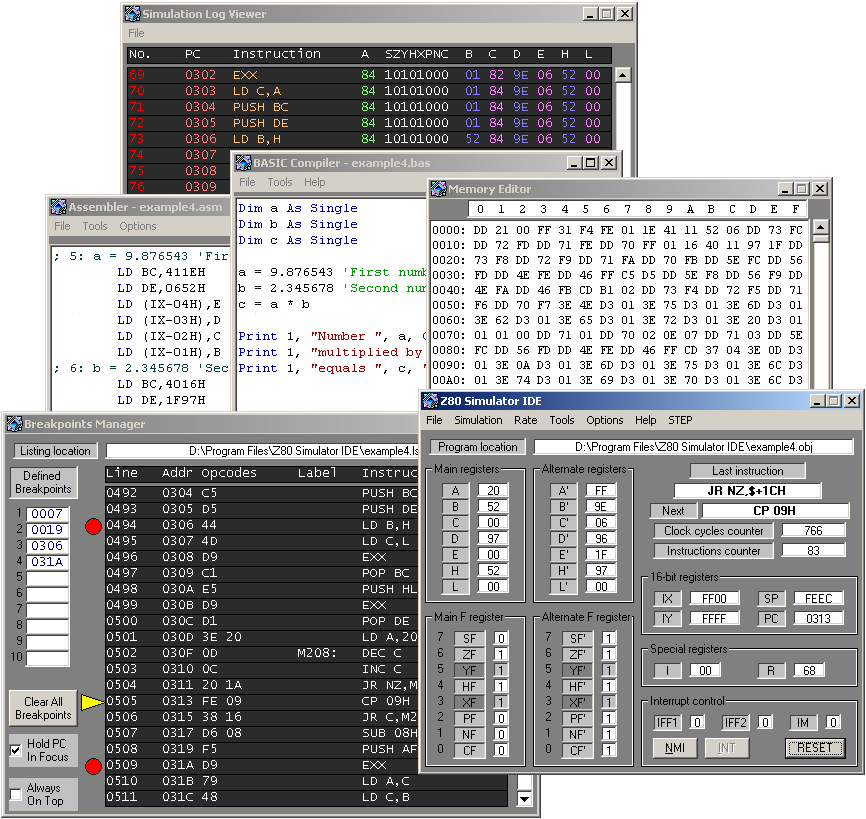
Task: Open the Tools menu in BASIC Compiler
Action: (x=280, y=182)
